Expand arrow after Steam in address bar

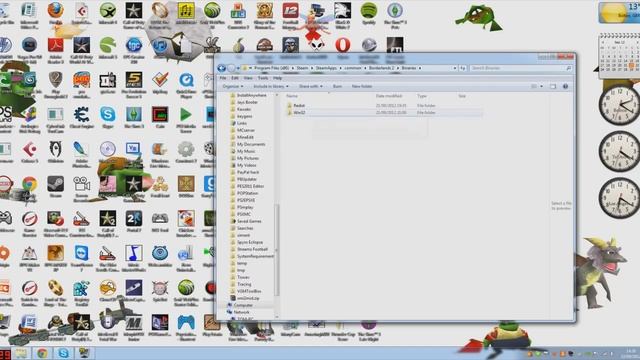point(311,68)
